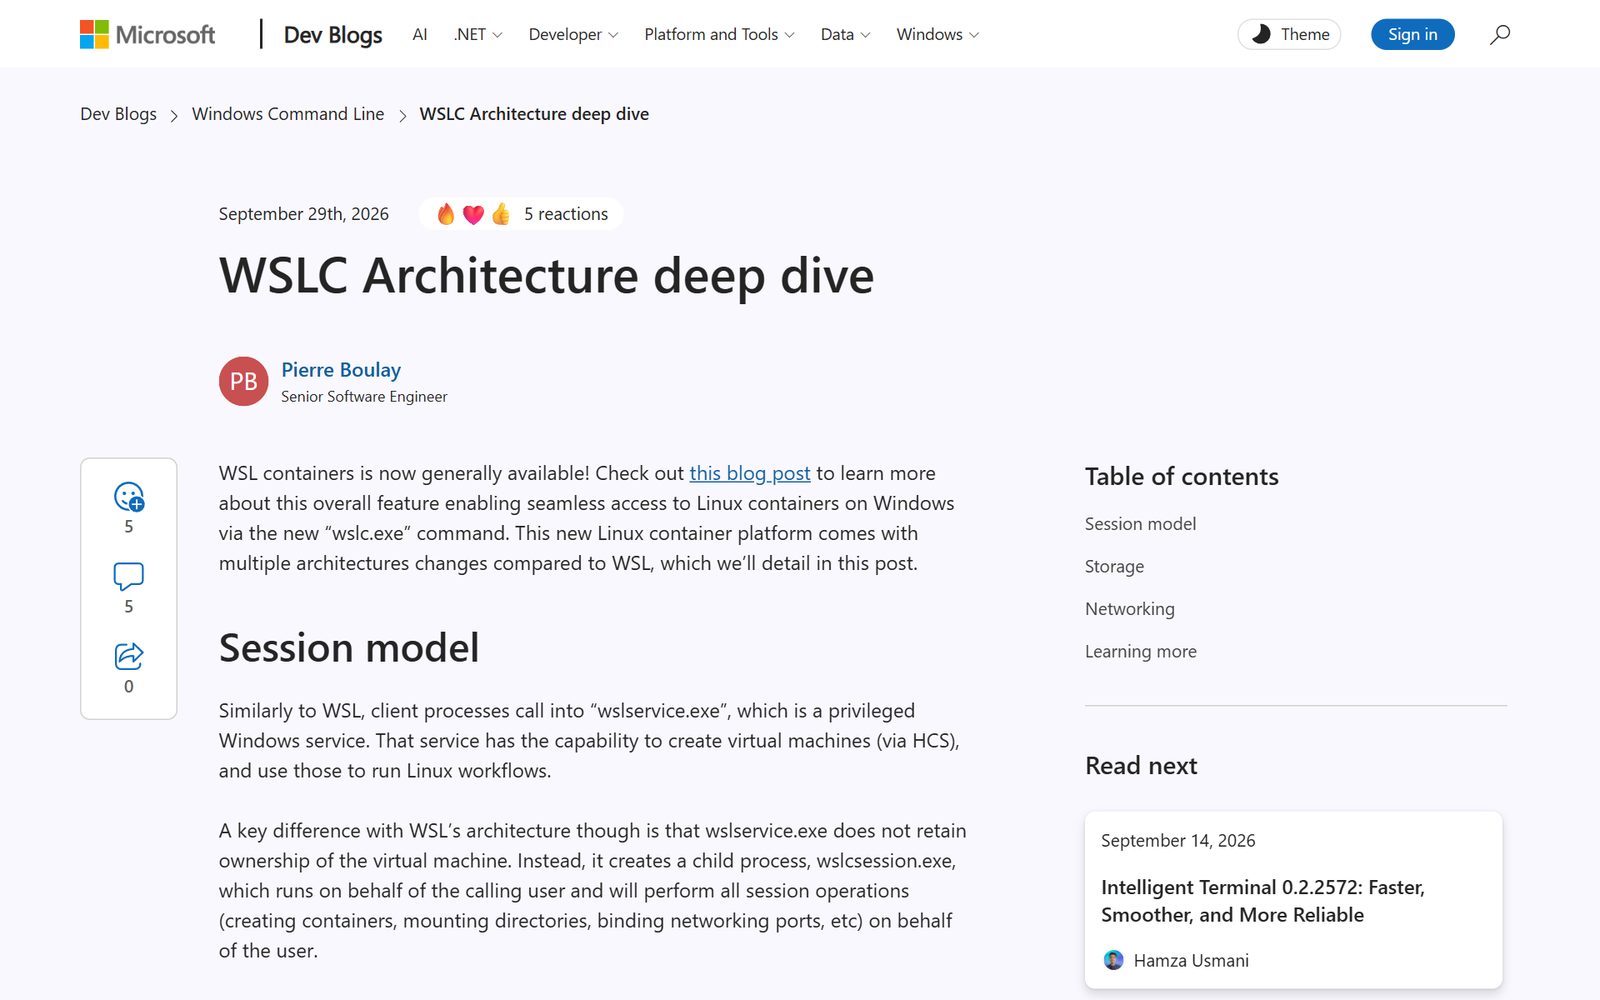The height and width of the screenshot is (1000, 1600).
Task: Click the Sign in button
Action: point(1412,34)
